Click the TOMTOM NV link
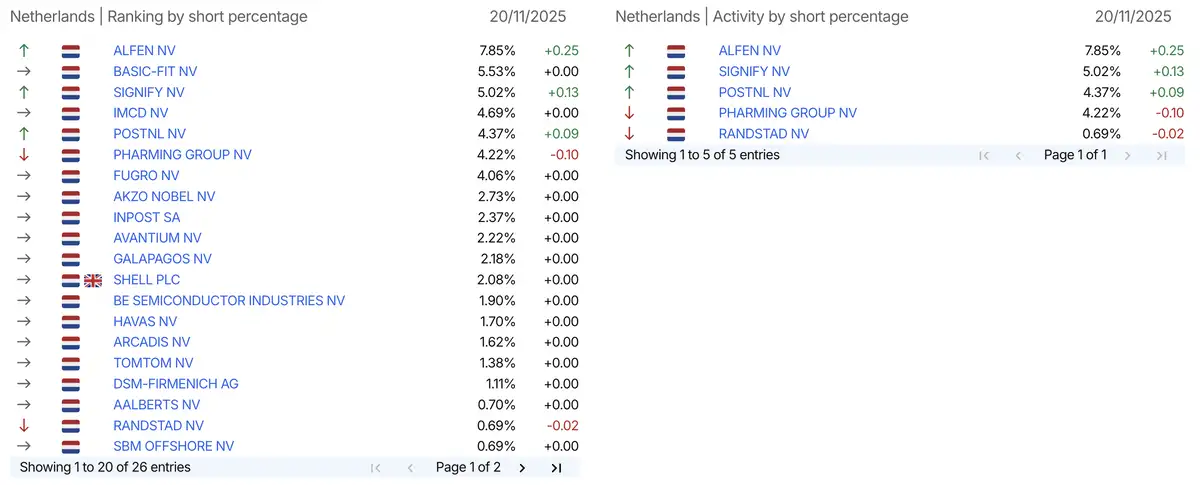This screenshot has width=1200, height=485. click(153, 363)
